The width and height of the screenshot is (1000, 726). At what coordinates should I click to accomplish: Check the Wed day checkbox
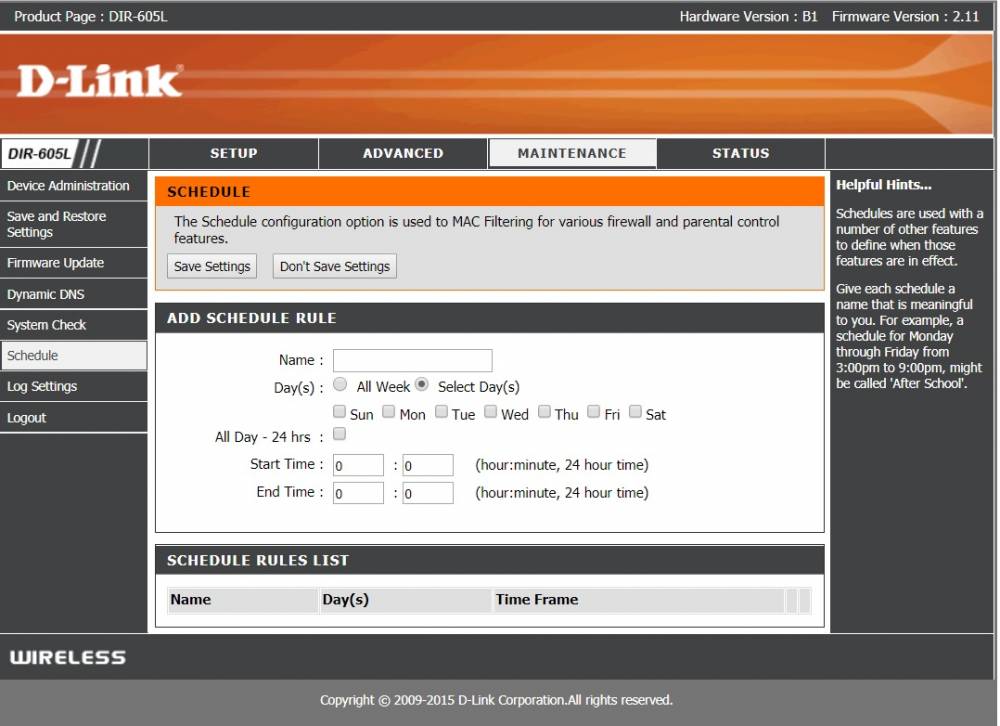point(490,411)
